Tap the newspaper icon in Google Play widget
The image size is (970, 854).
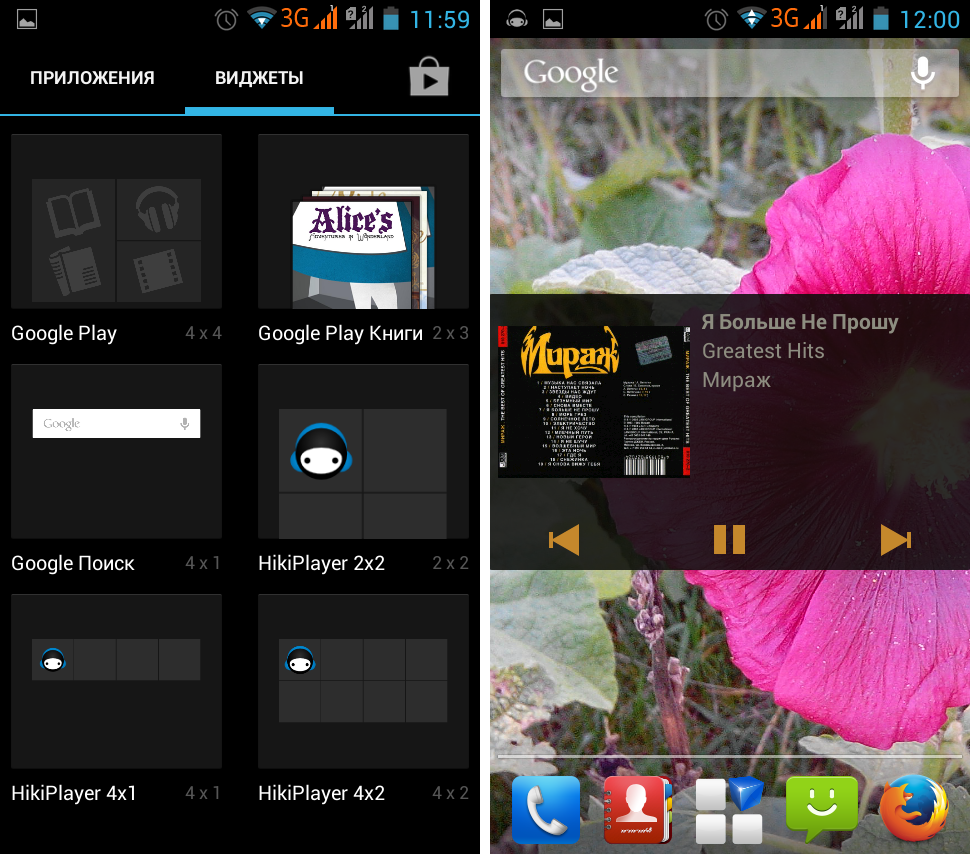74,271
